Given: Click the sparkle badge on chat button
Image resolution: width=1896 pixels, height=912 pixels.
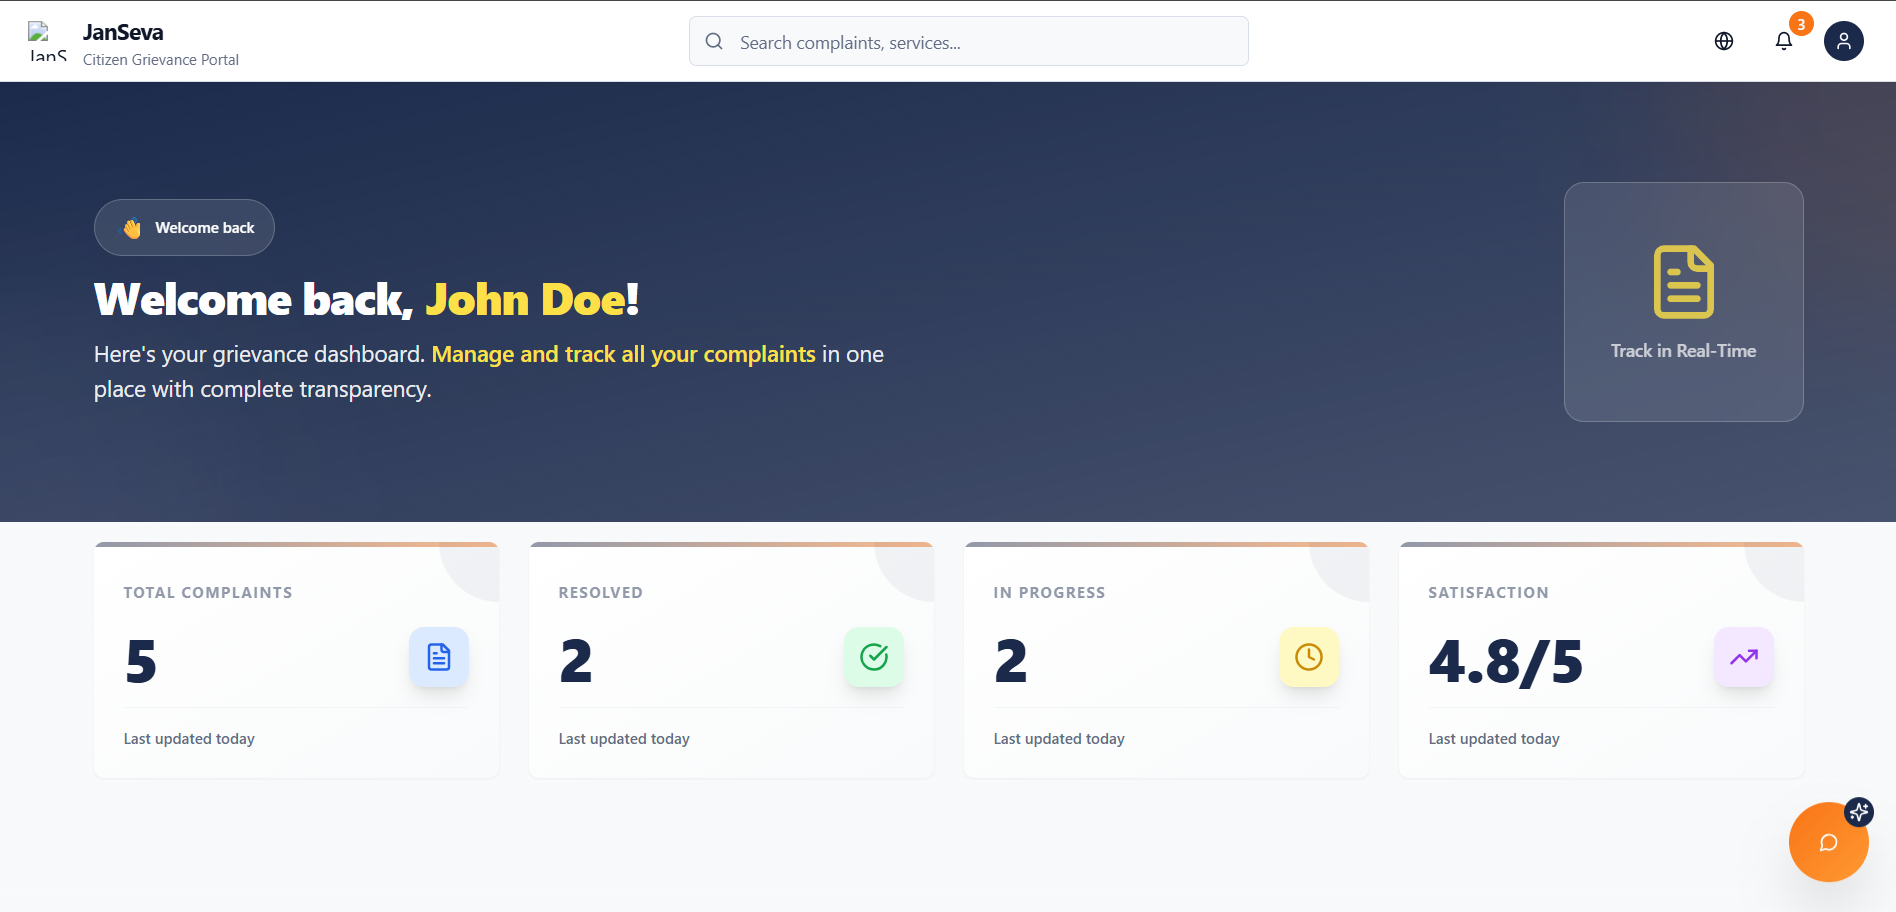Looking at the screenshot, I should point(1859,811).
